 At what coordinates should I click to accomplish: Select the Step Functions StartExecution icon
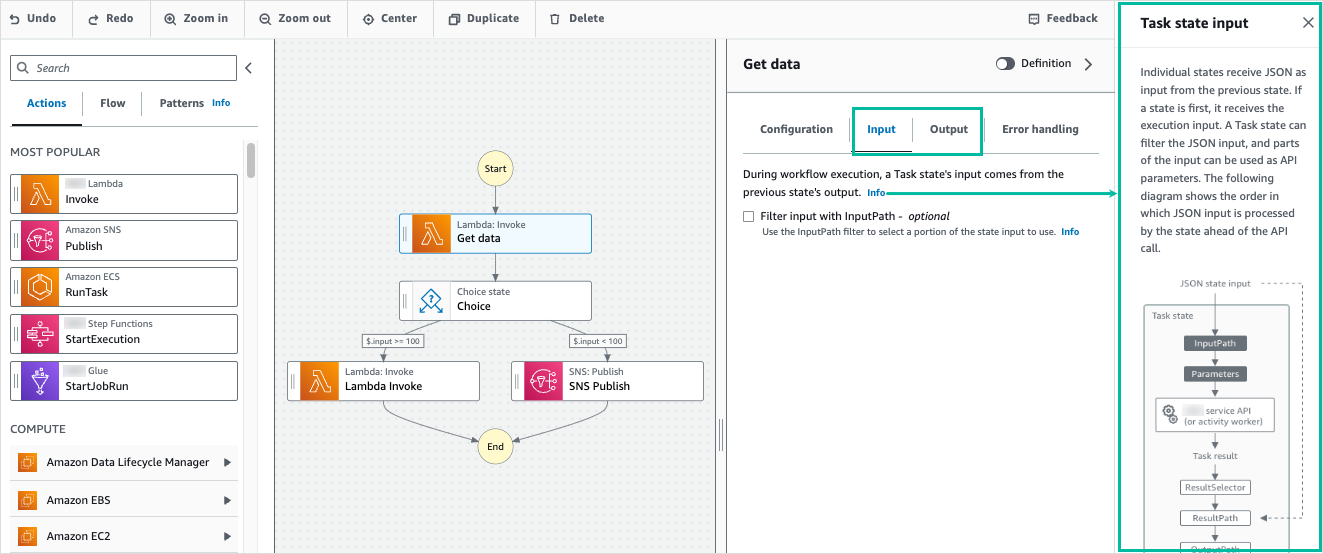[41, 333]
